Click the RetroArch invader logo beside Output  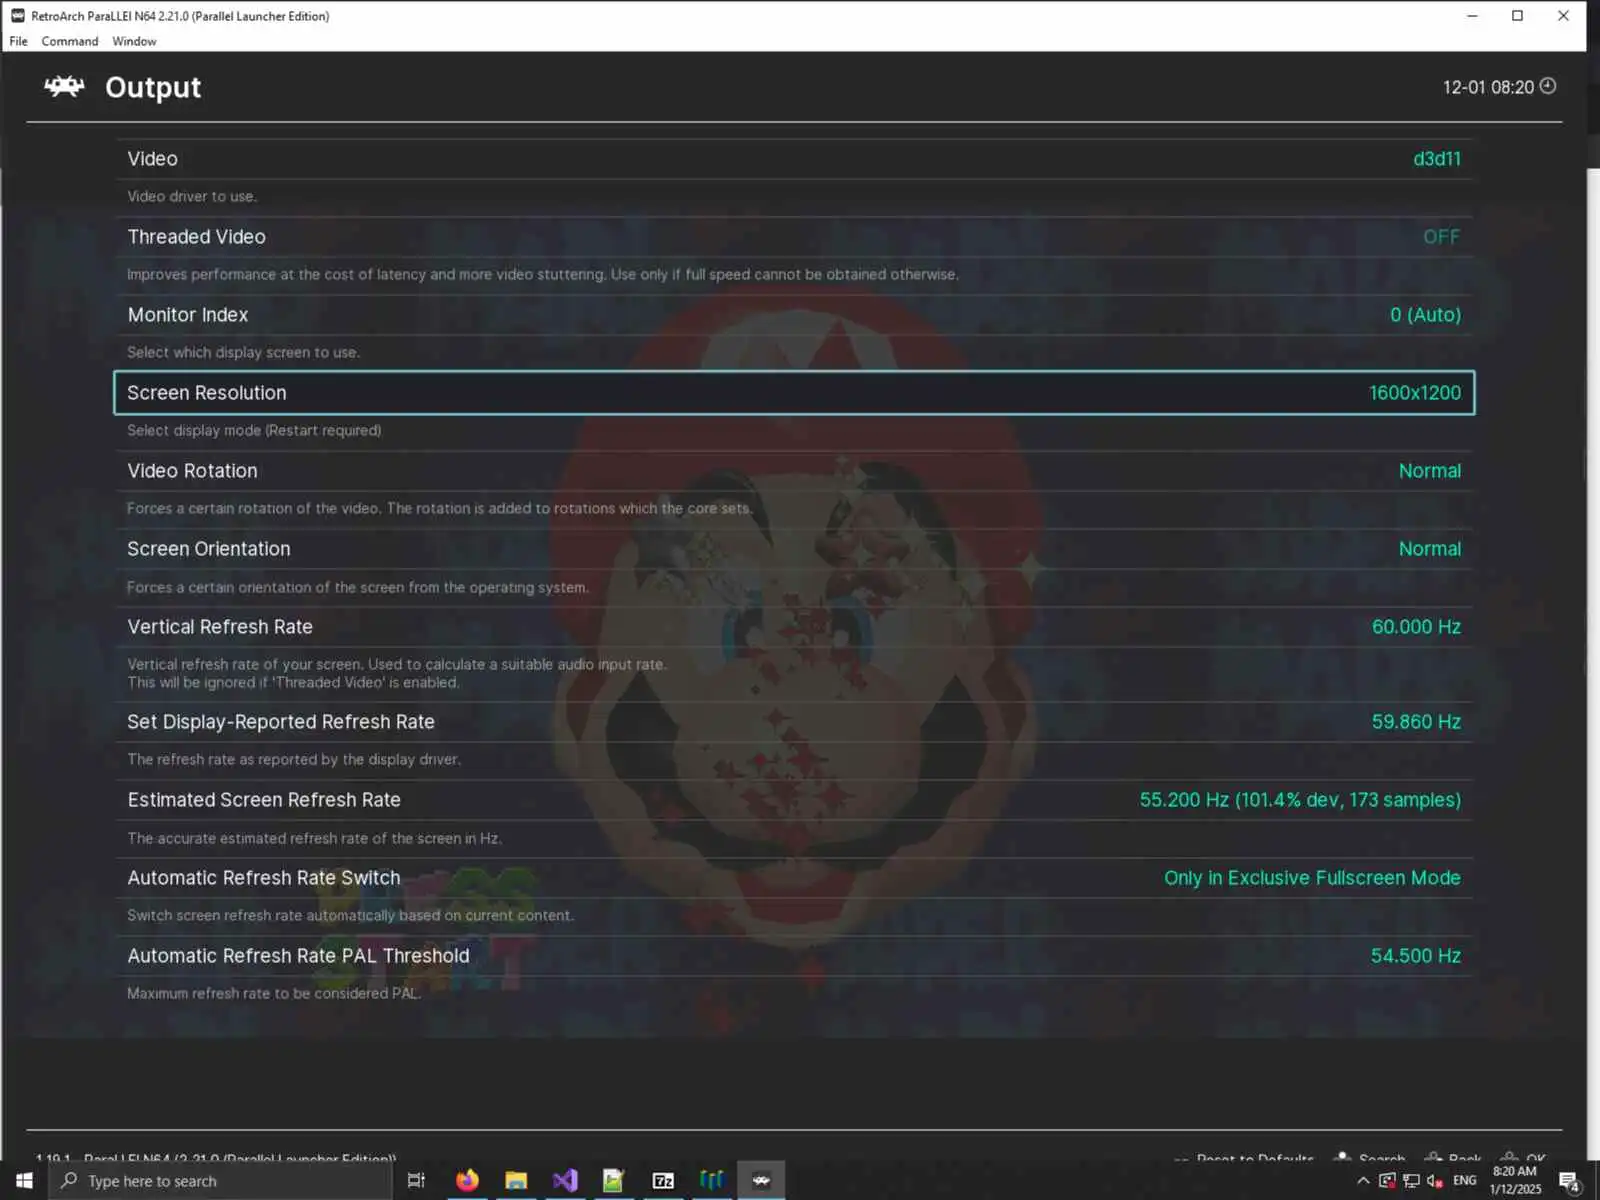click(x=64, y=87)
